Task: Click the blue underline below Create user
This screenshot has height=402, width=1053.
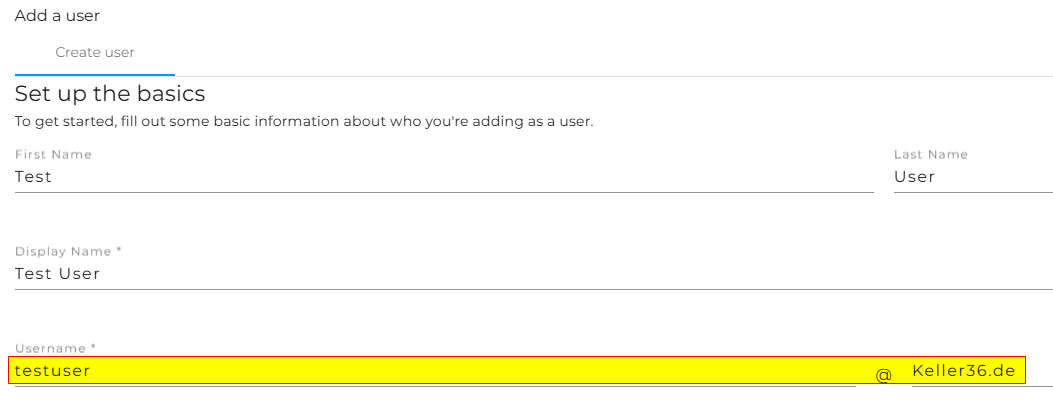Action: pyautogui.click(x=95, y=74)
